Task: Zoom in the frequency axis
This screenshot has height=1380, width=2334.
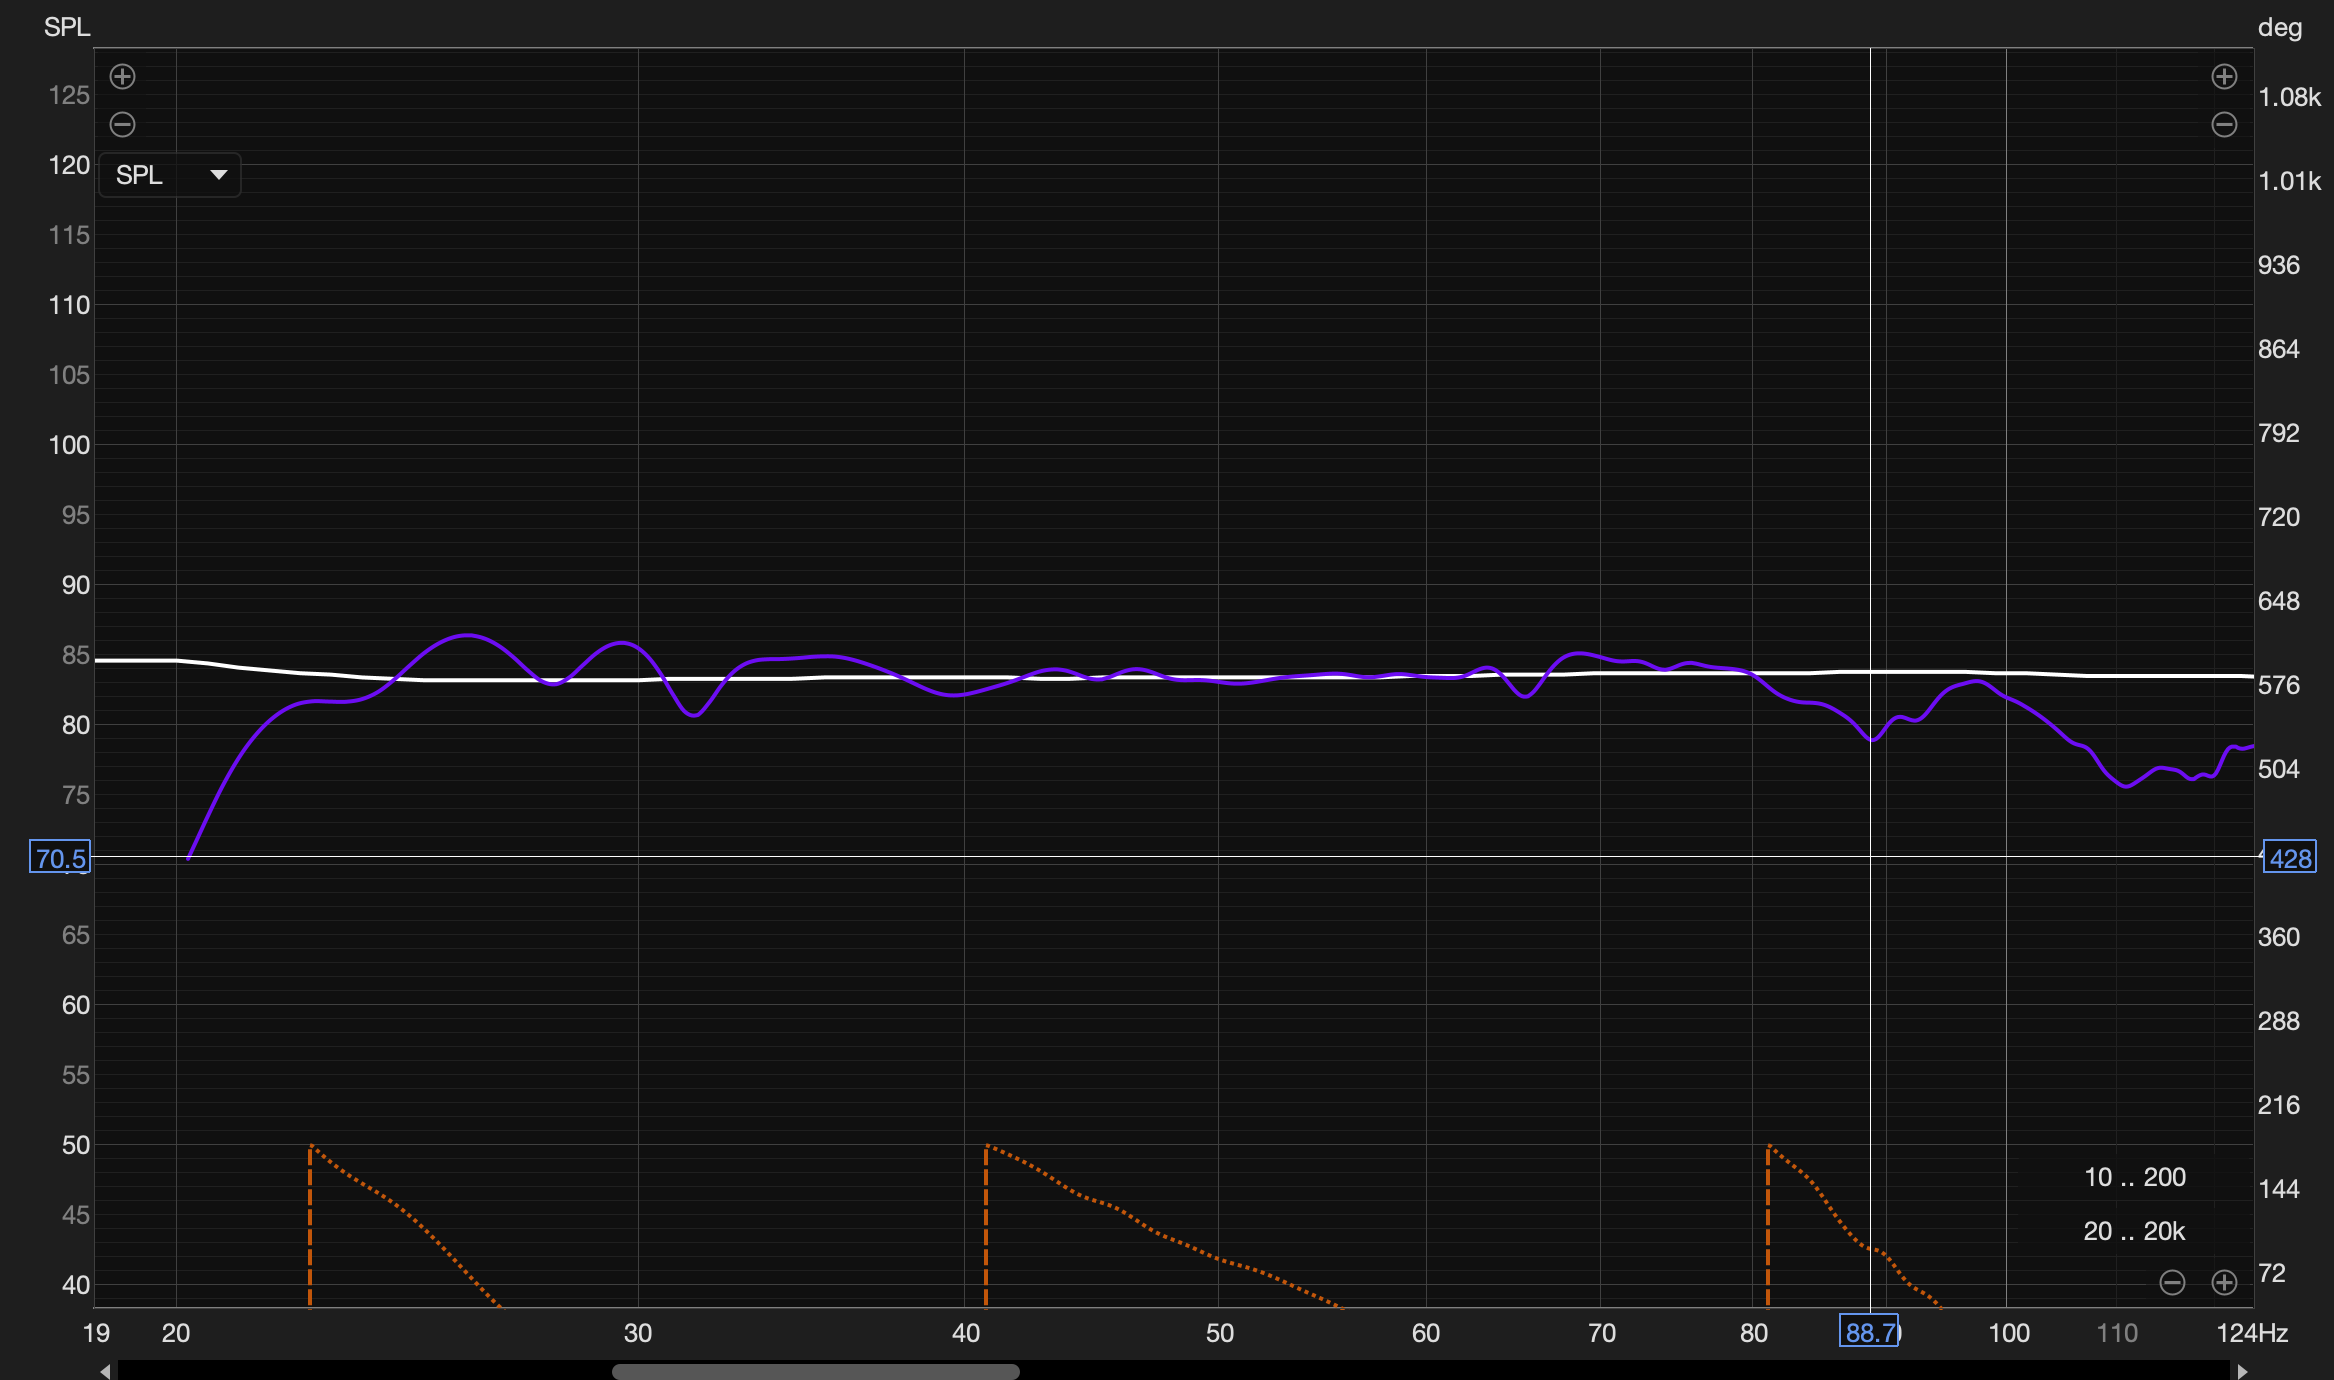Action: [x=2224, y=1282]
